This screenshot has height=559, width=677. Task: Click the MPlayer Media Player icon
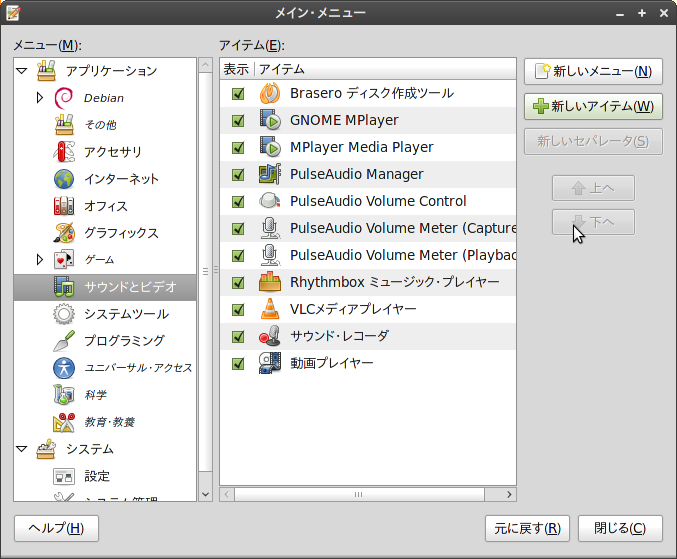click(x=270, y=147)
